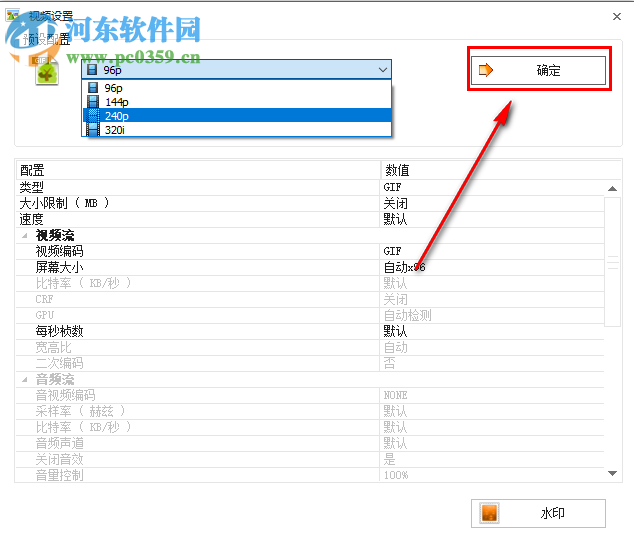This screenshot has width=634, height=543.
Task: Click the film icon beside 144p
Action: click(x=93, y=102)
